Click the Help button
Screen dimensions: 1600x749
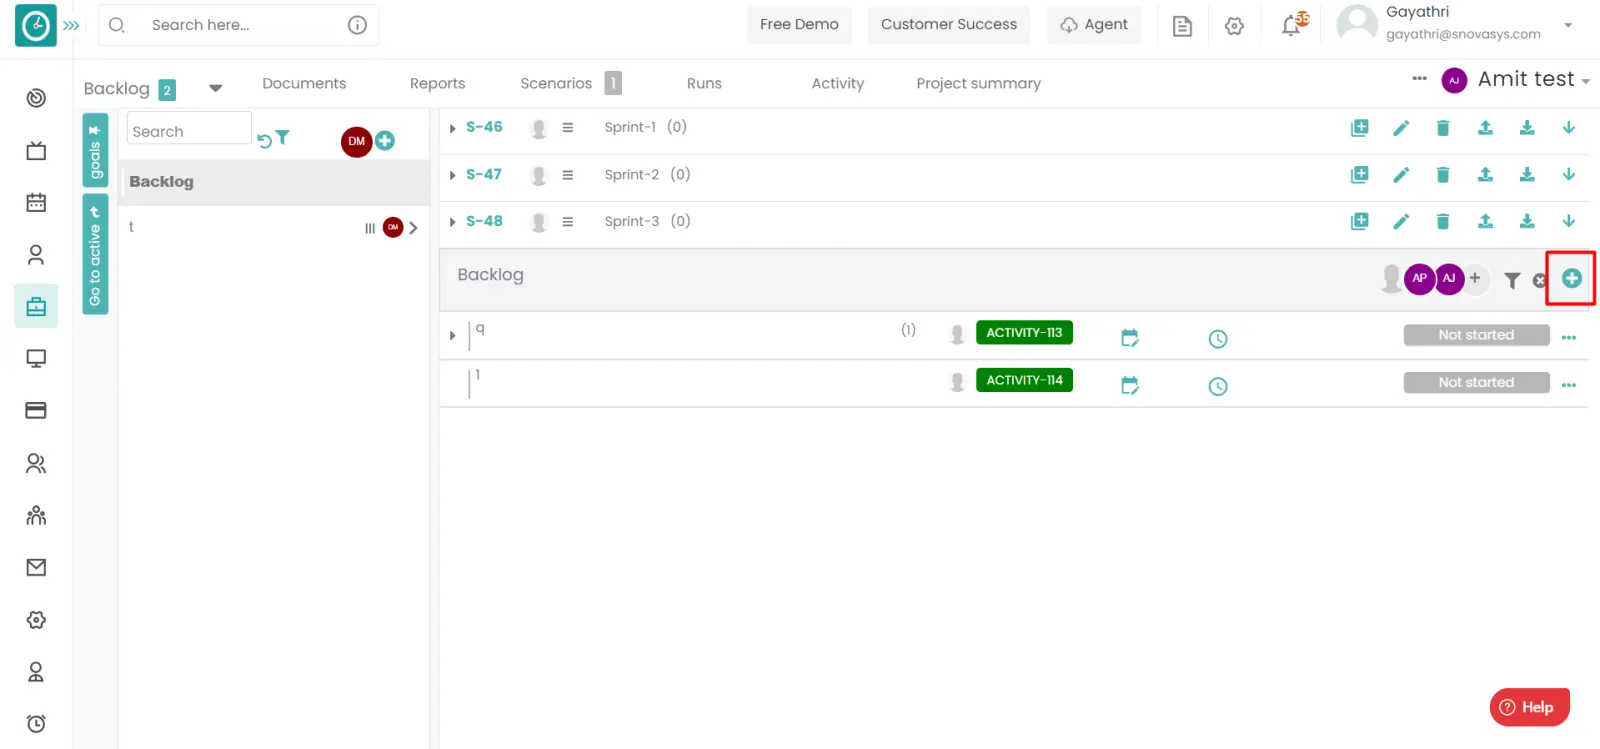point(1528,707)
